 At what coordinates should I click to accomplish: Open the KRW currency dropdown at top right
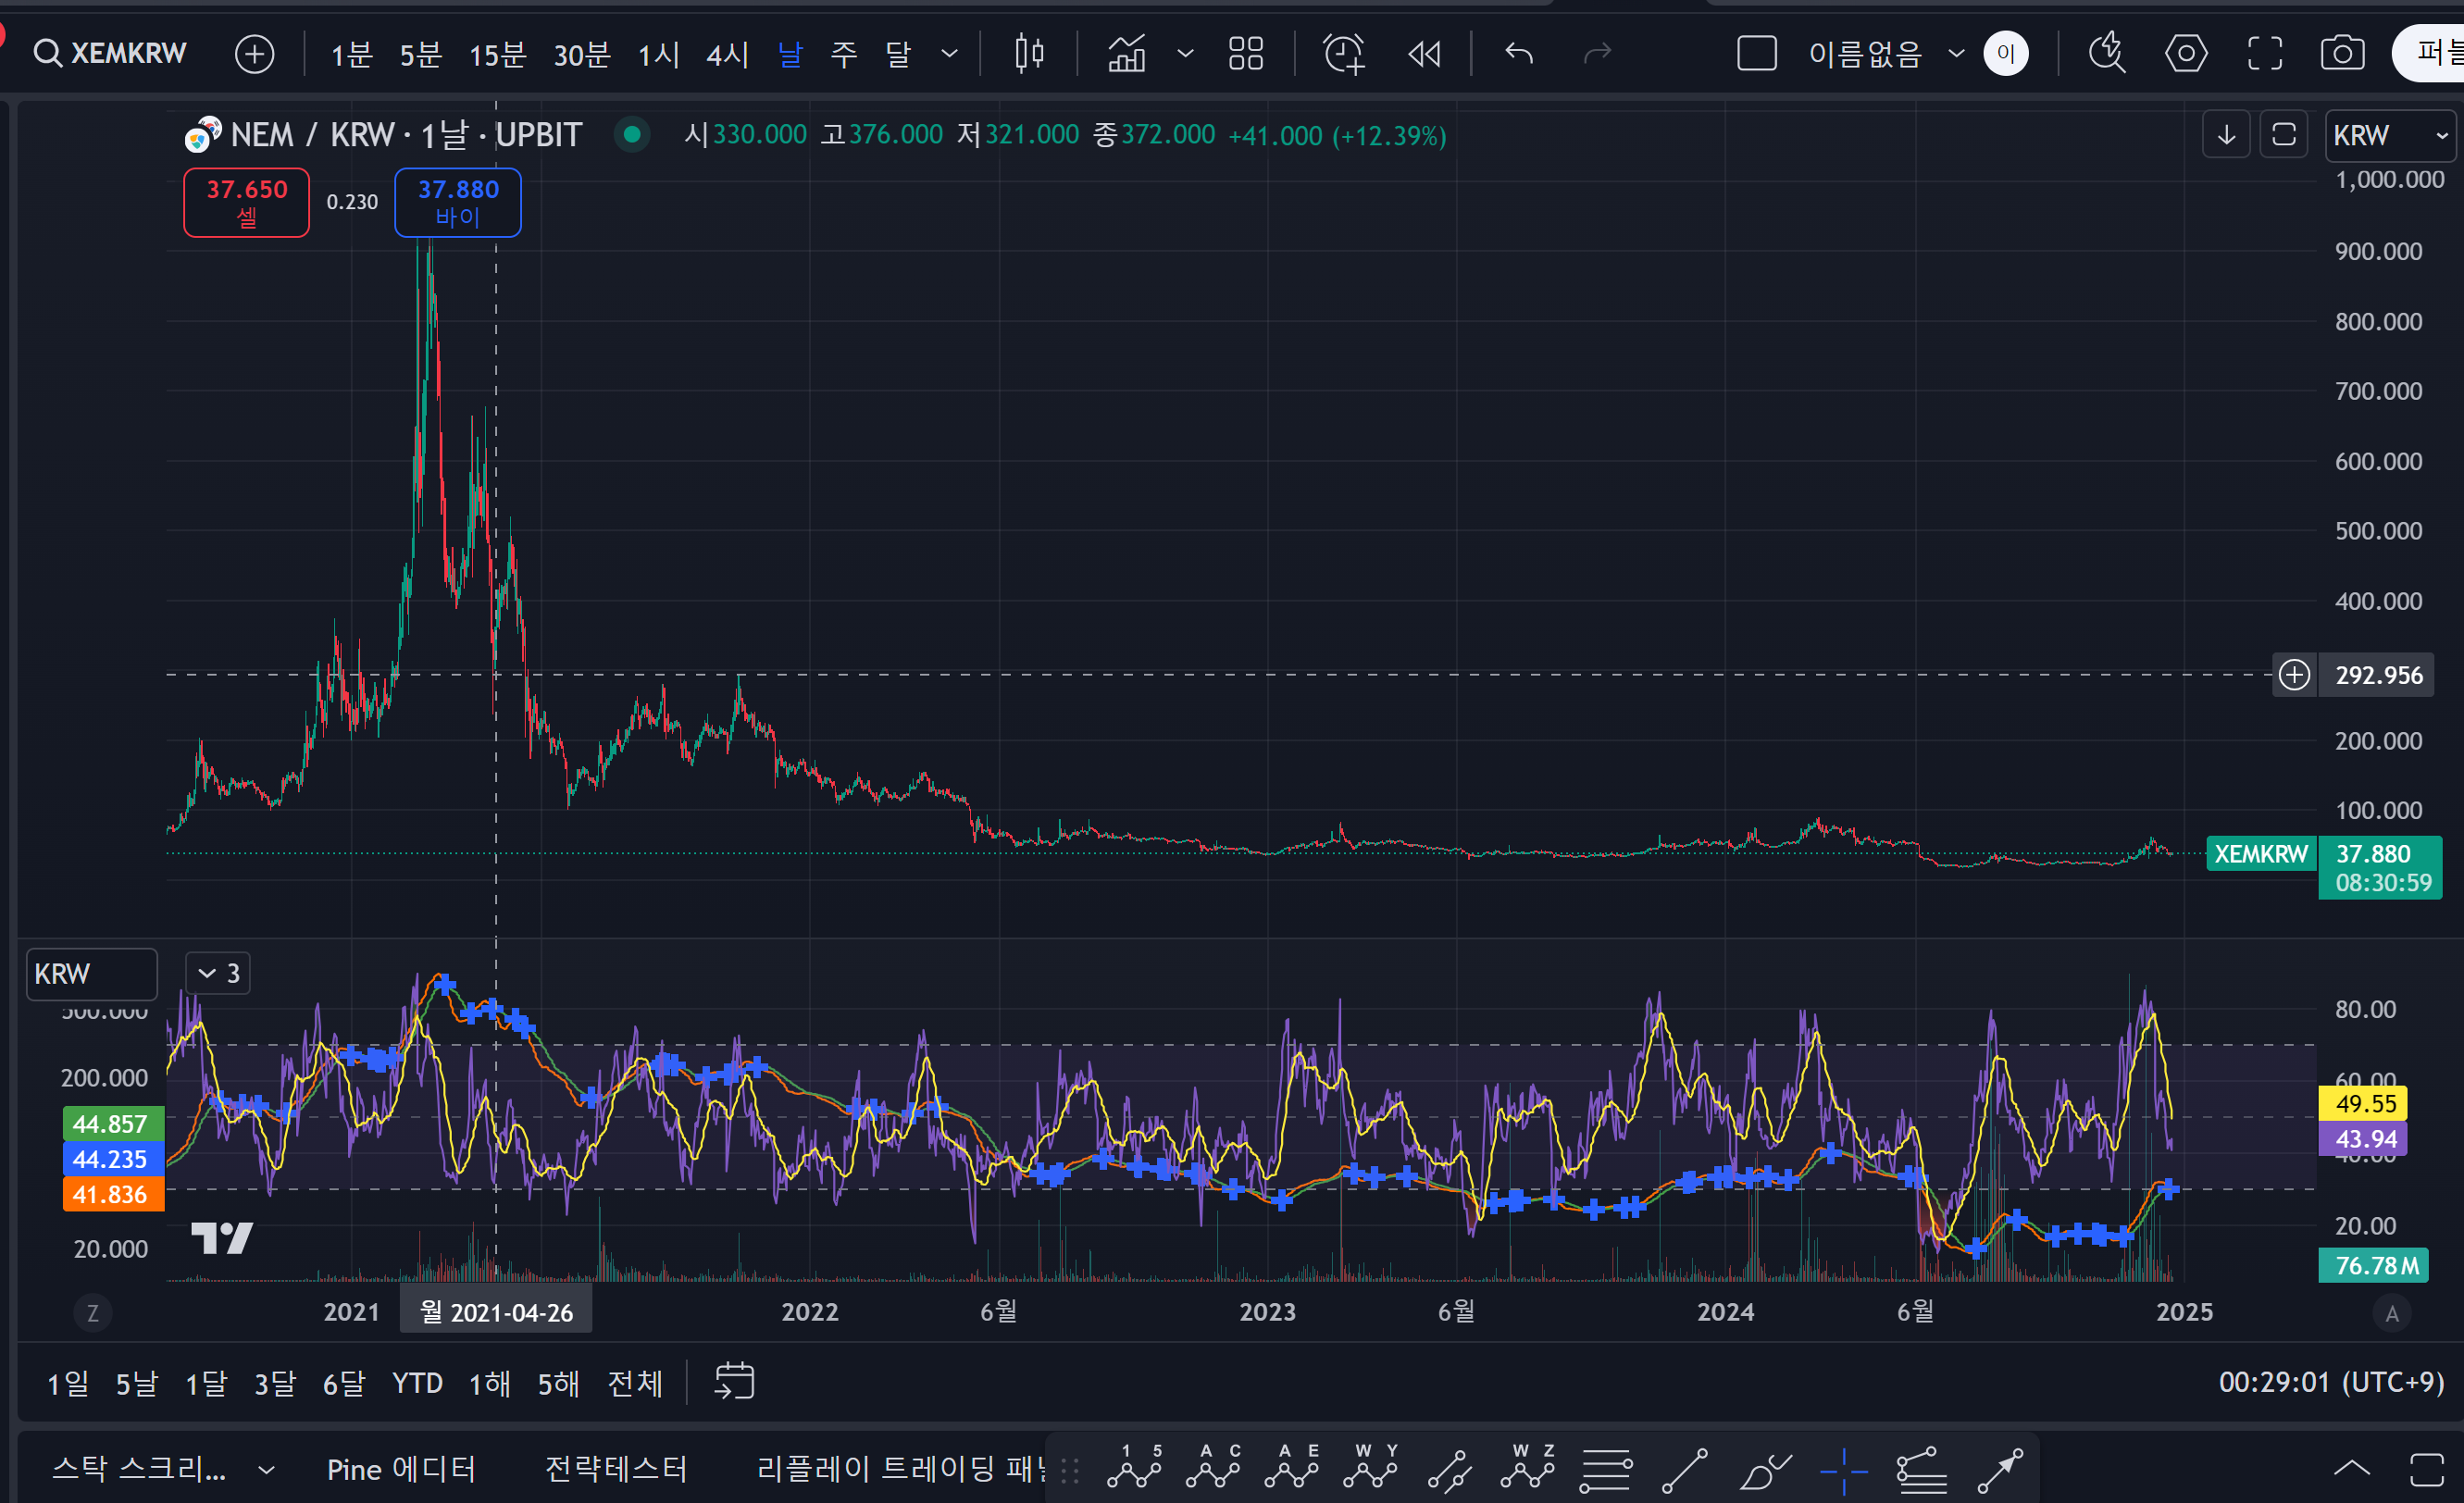[x=2388, y=135]
